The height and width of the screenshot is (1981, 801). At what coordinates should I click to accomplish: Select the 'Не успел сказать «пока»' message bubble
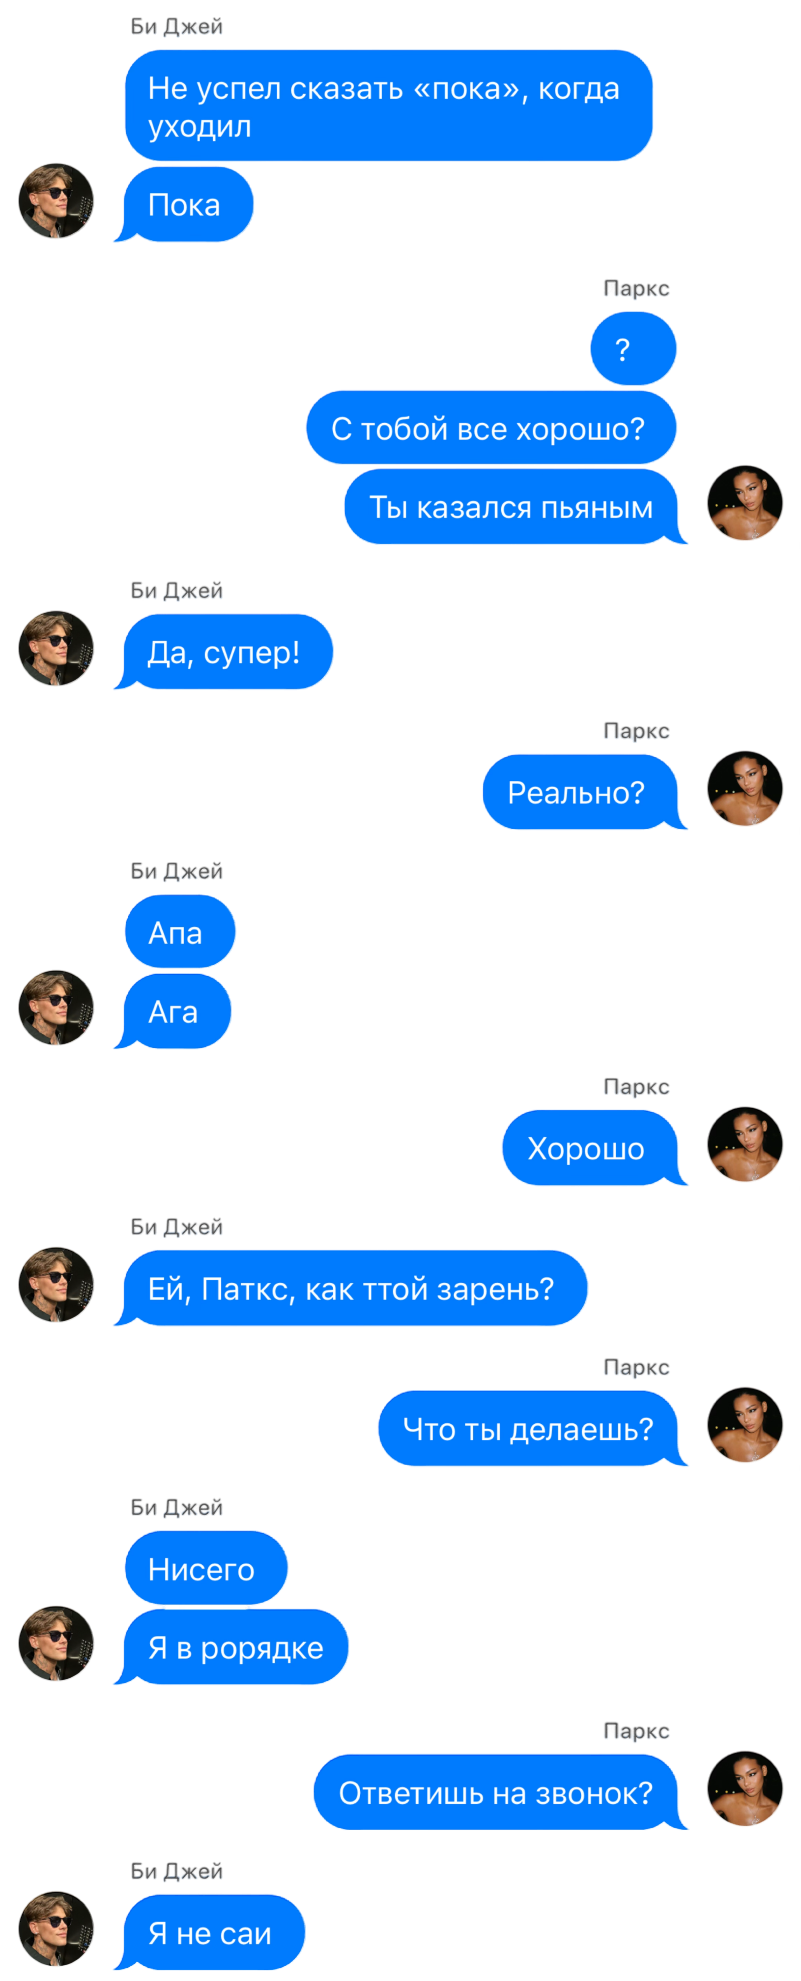tap(389, 106)
